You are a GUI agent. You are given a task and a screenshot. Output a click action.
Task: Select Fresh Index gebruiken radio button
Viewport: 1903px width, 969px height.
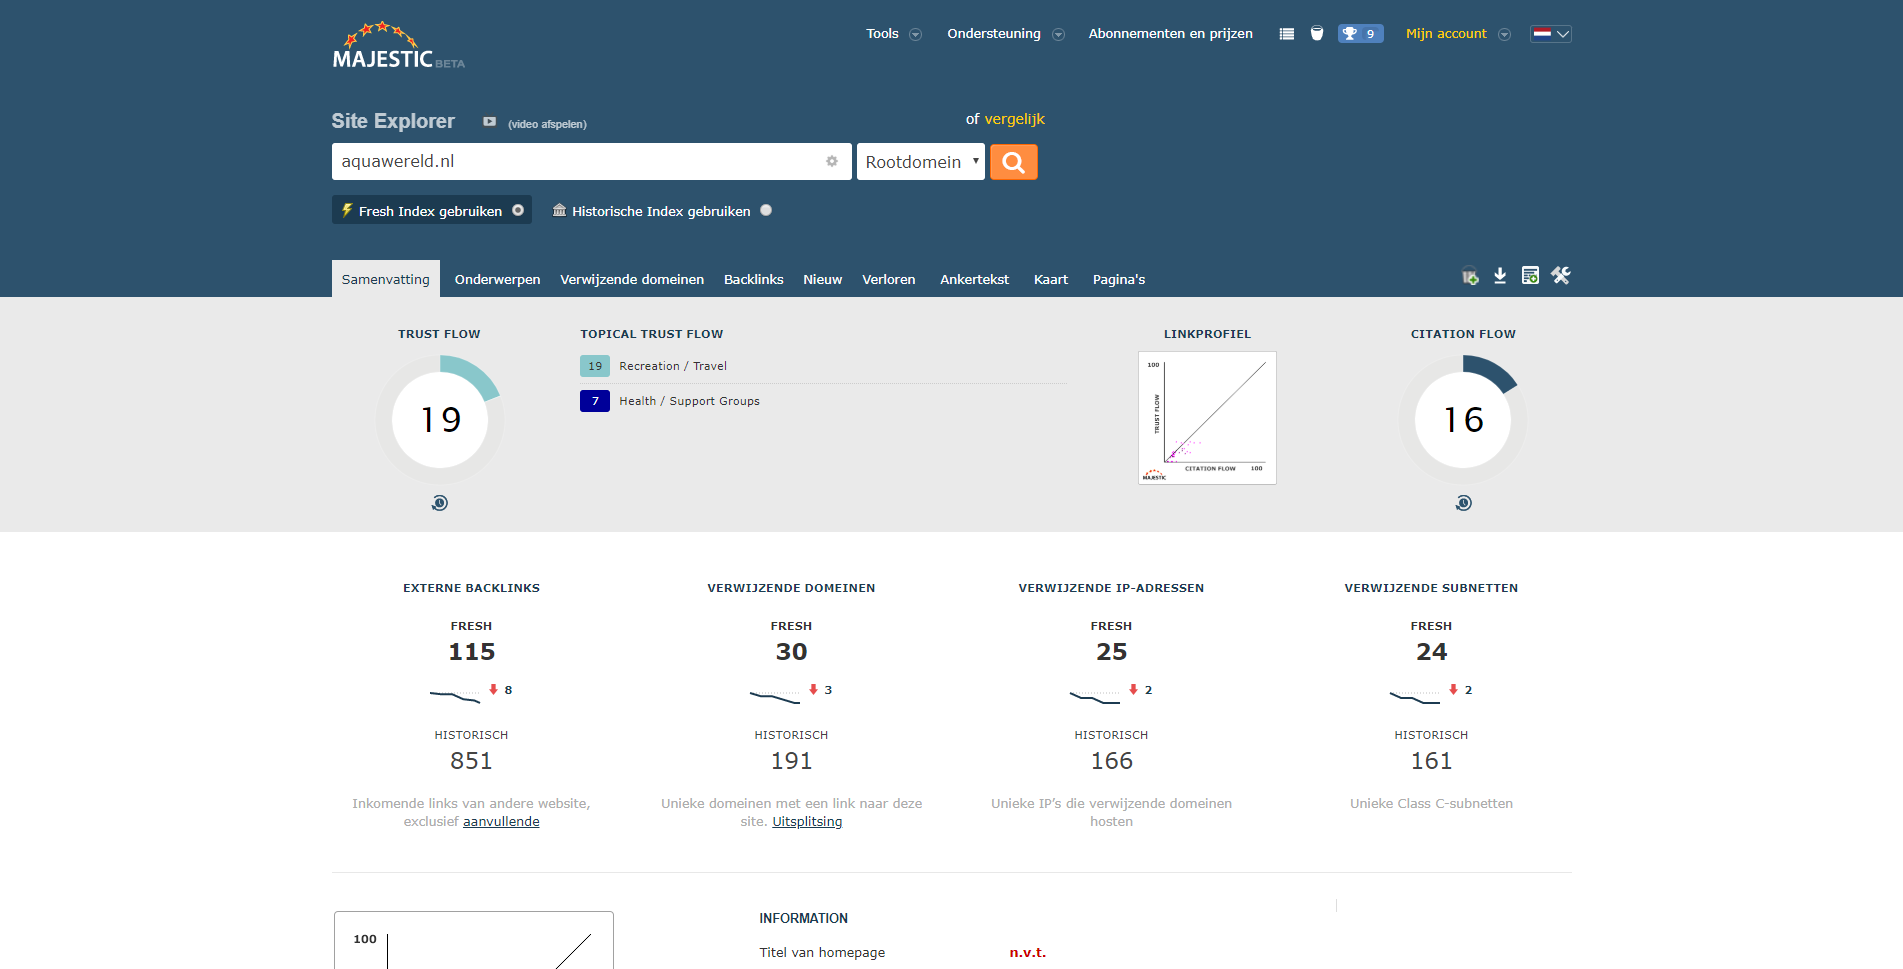tap(518, 210)
